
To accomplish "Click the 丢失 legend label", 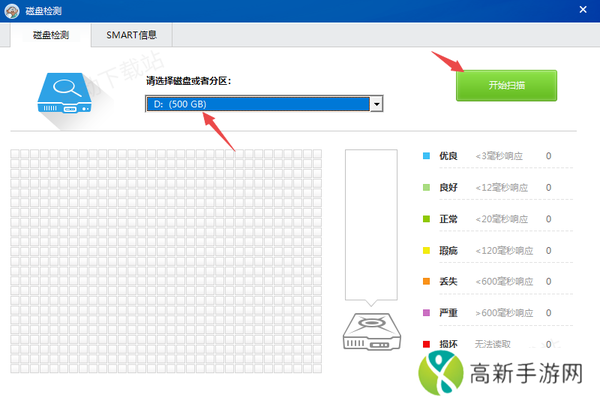I will (x=448, y=281).
